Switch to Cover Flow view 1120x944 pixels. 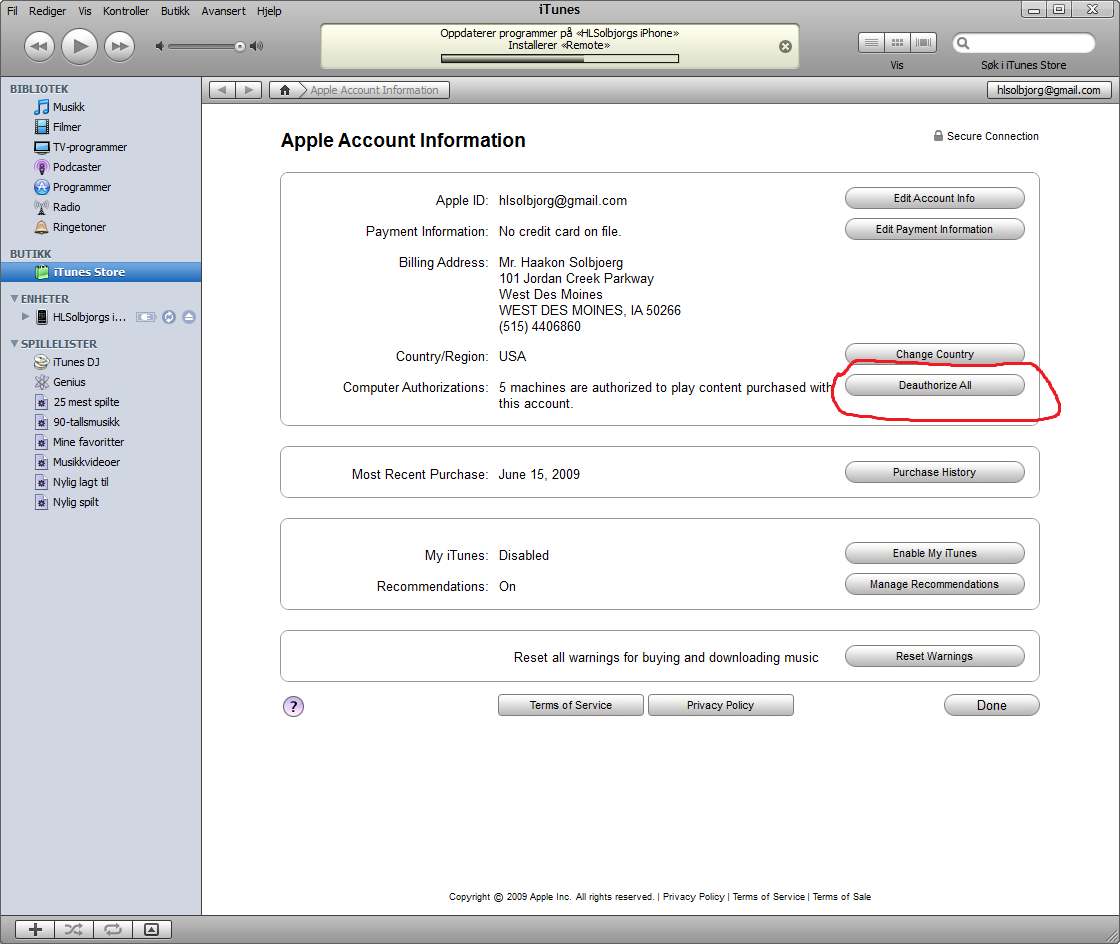click(x=923, y=43)
